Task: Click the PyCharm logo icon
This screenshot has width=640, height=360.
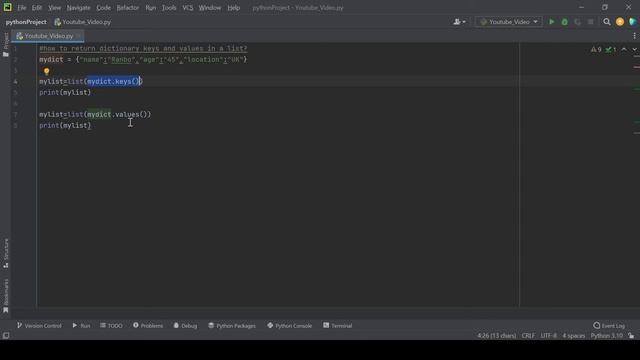Action: 7,7
